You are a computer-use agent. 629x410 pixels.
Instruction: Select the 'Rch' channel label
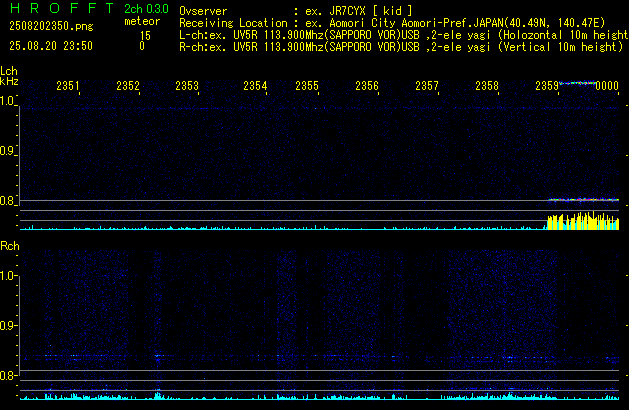(x=10, y=246)
